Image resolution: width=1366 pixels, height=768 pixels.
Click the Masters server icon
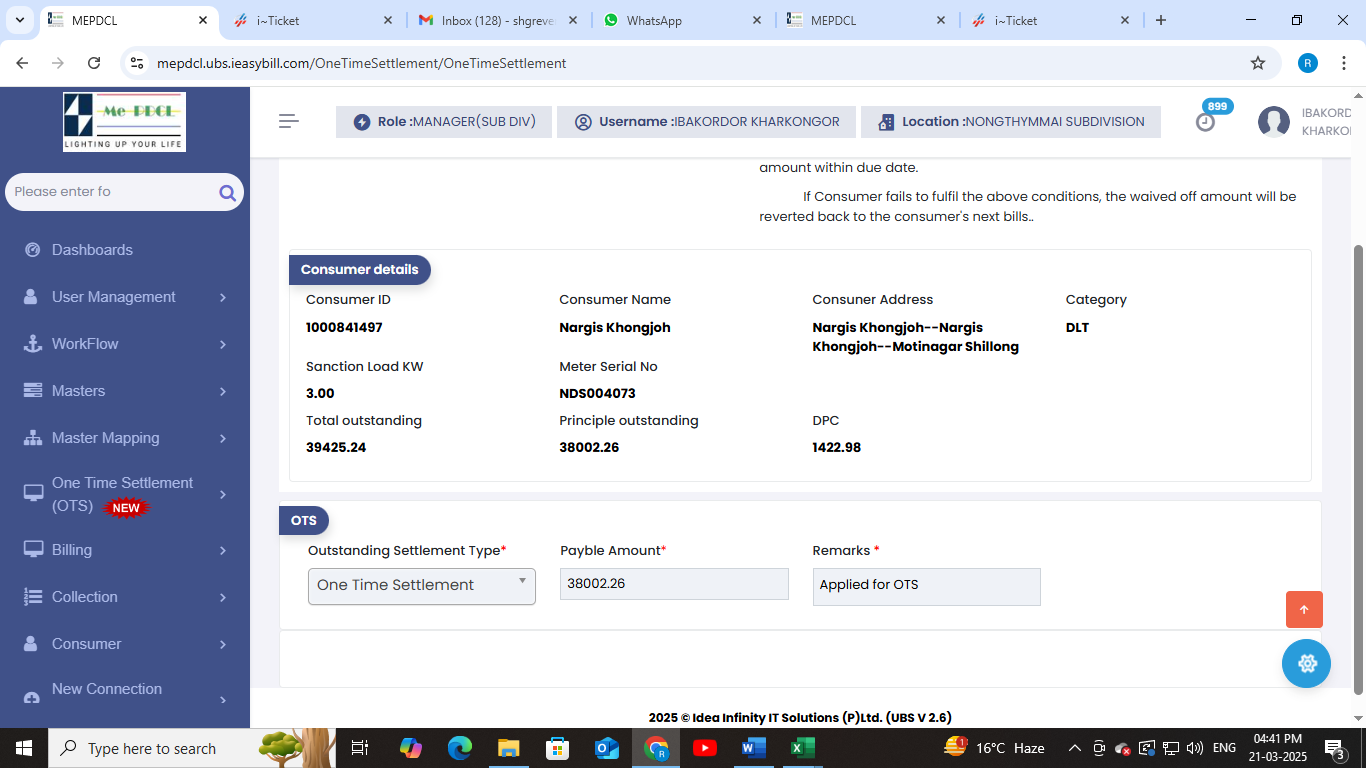(32, 391)
